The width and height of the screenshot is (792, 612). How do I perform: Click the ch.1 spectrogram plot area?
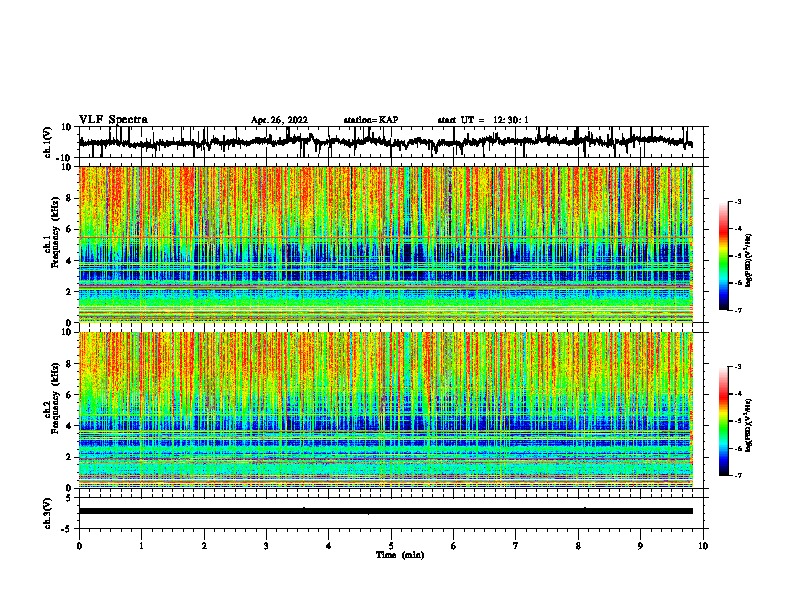click(386, 244)
